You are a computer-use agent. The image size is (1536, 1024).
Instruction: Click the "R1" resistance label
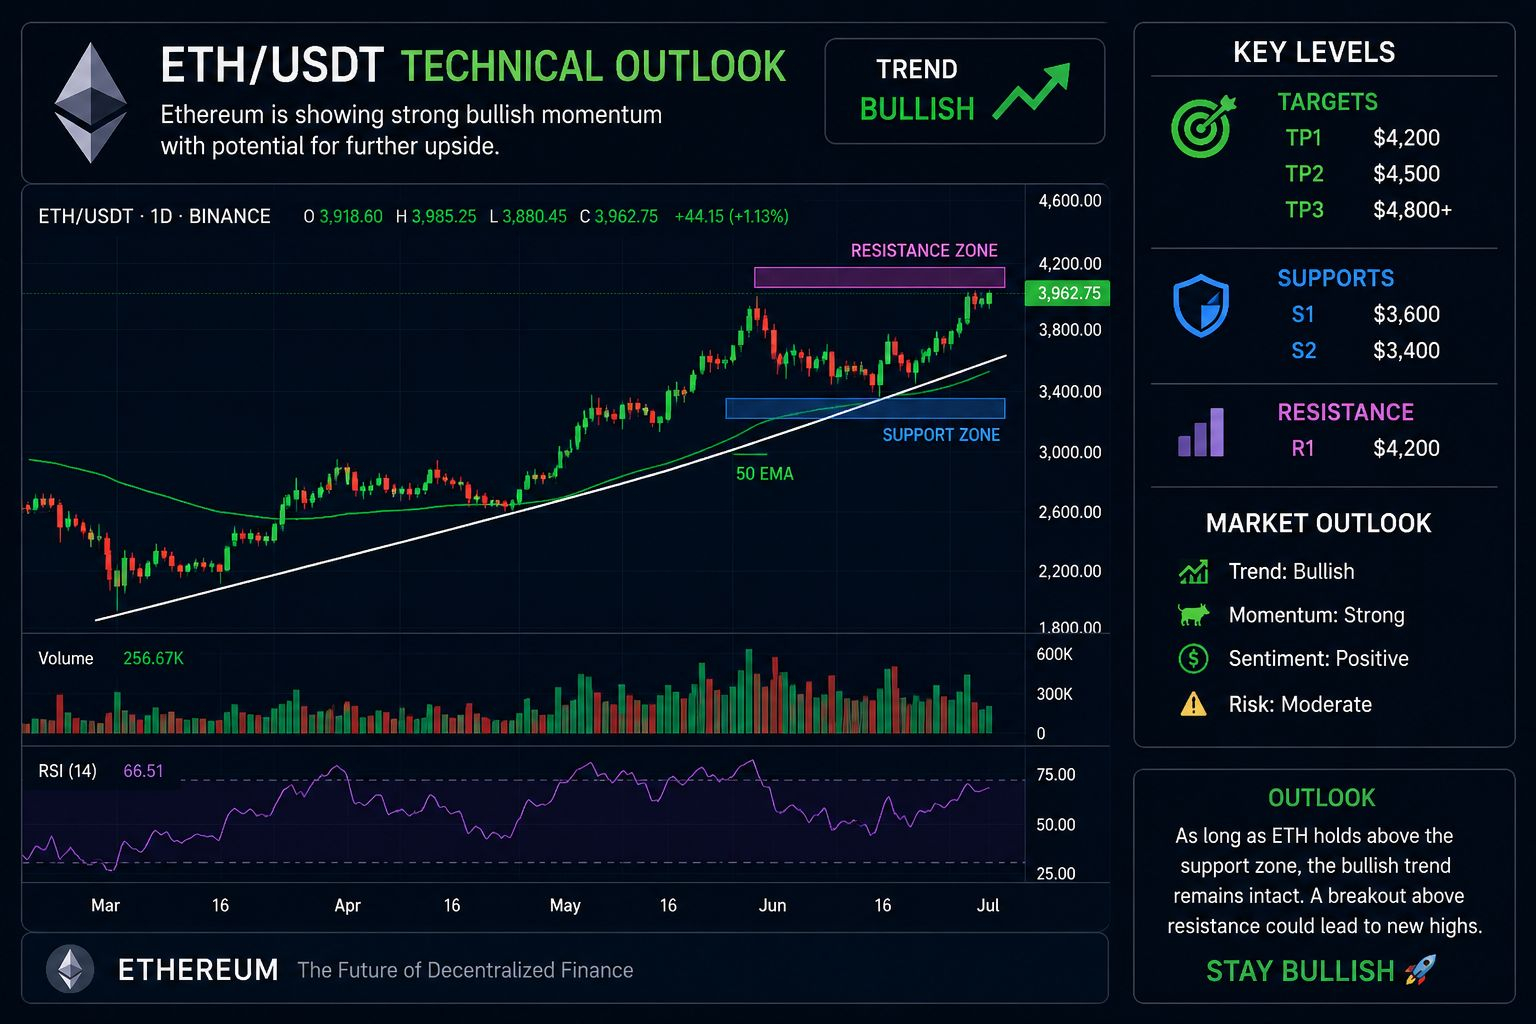pos(1303,448)
